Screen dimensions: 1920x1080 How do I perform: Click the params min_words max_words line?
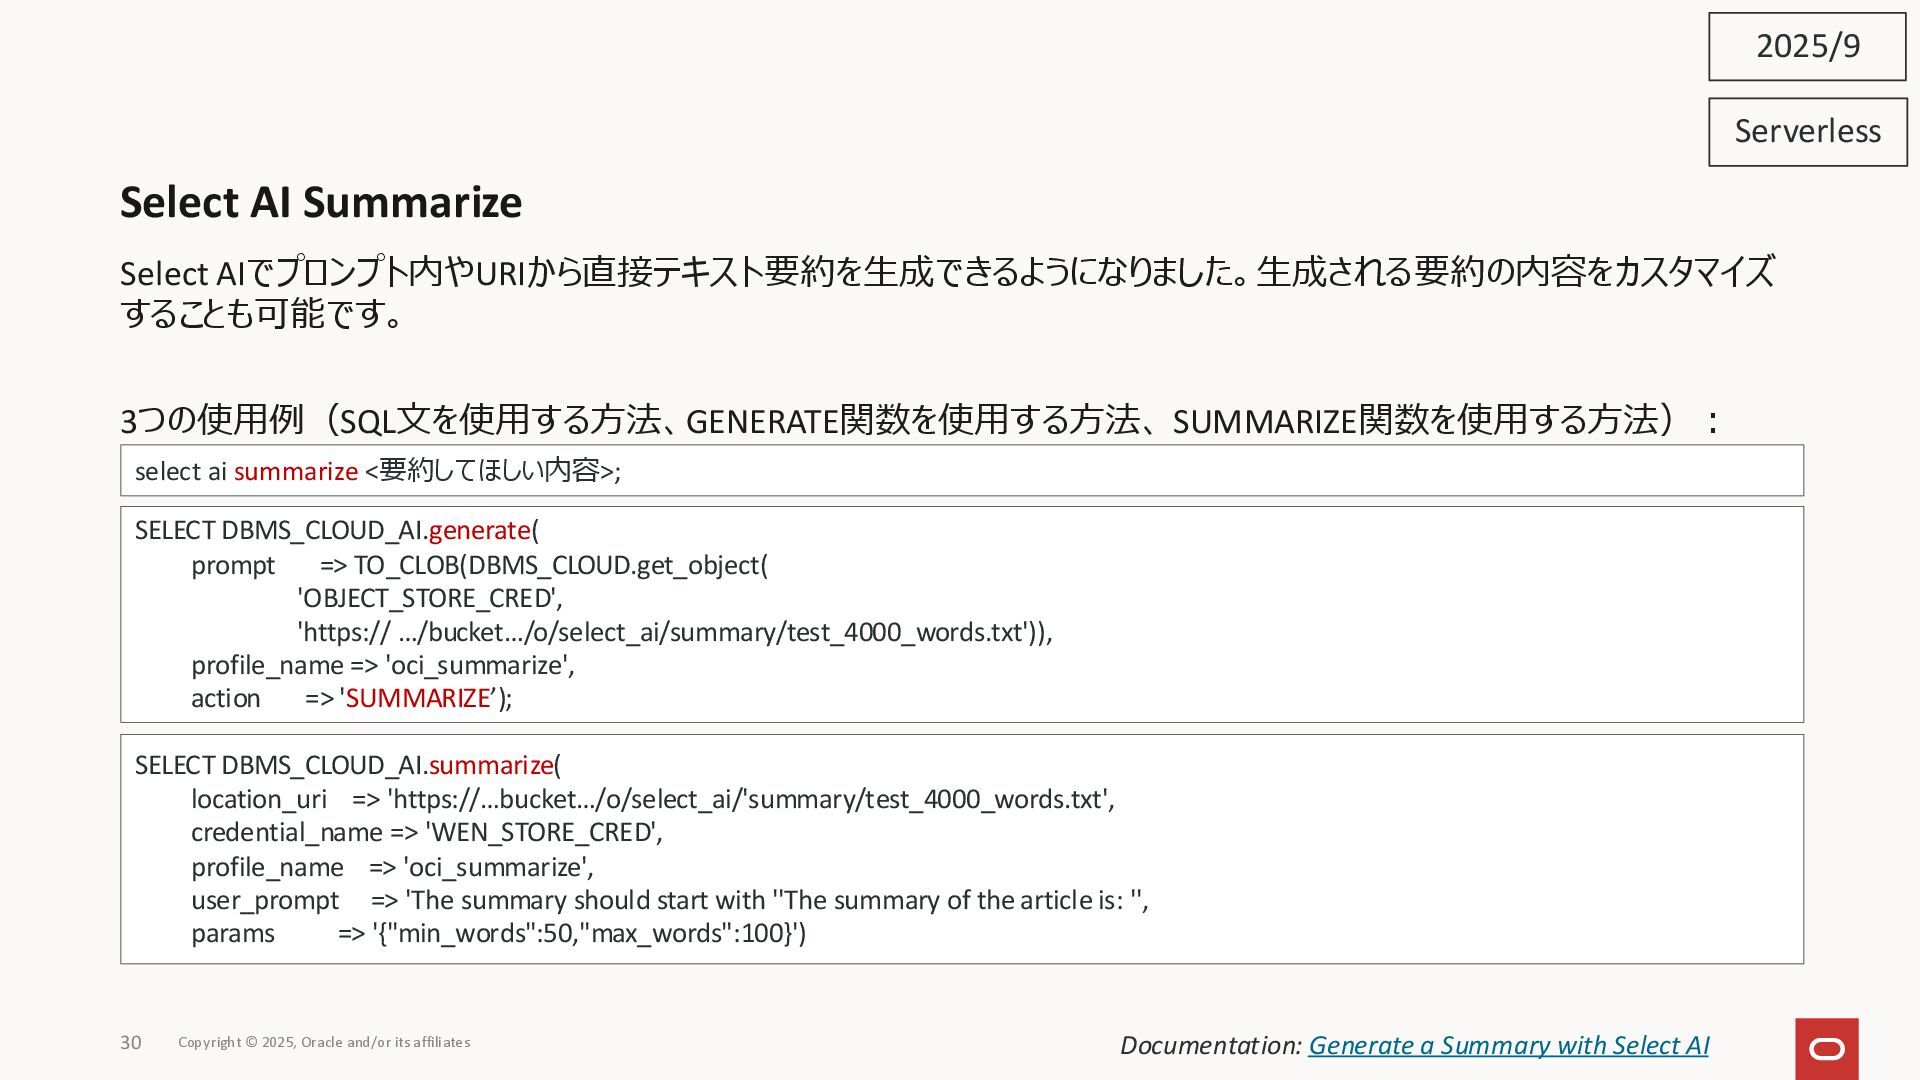pos(498,933)
